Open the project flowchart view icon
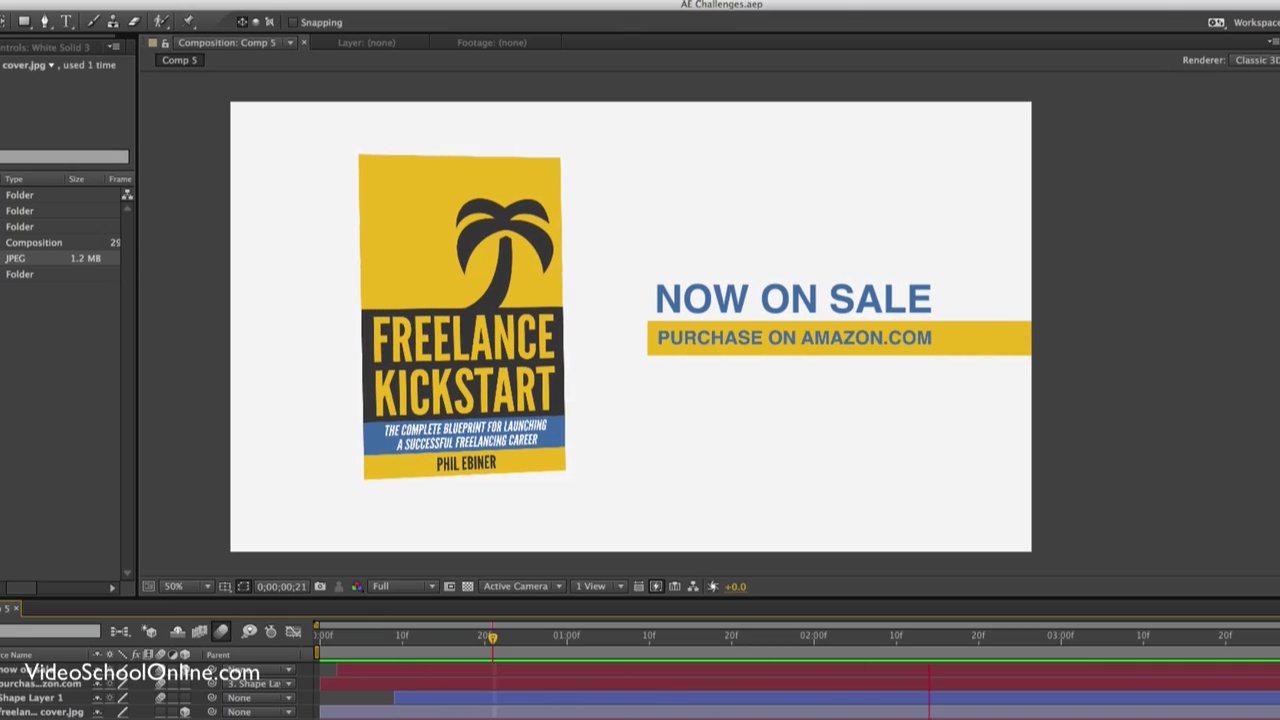The width and height of the screenshot is (1280, 720). [127, 195]
